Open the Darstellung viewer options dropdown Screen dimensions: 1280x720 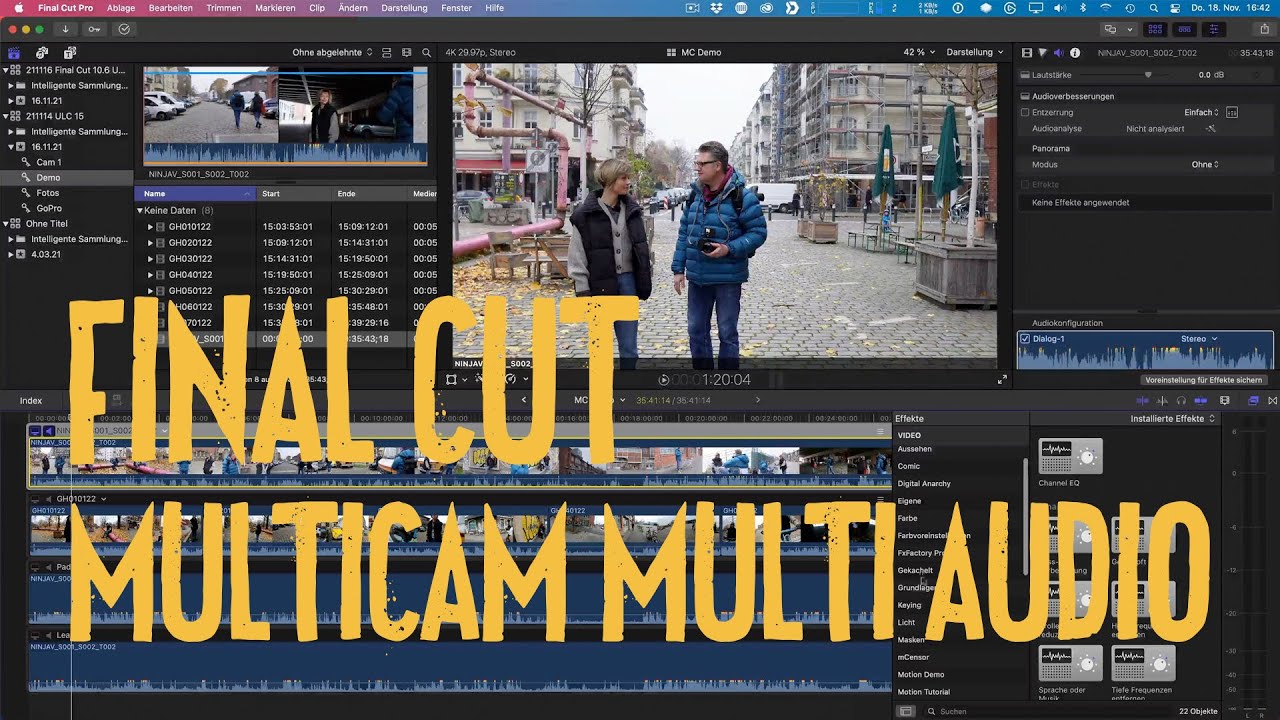tap(975, 52)
